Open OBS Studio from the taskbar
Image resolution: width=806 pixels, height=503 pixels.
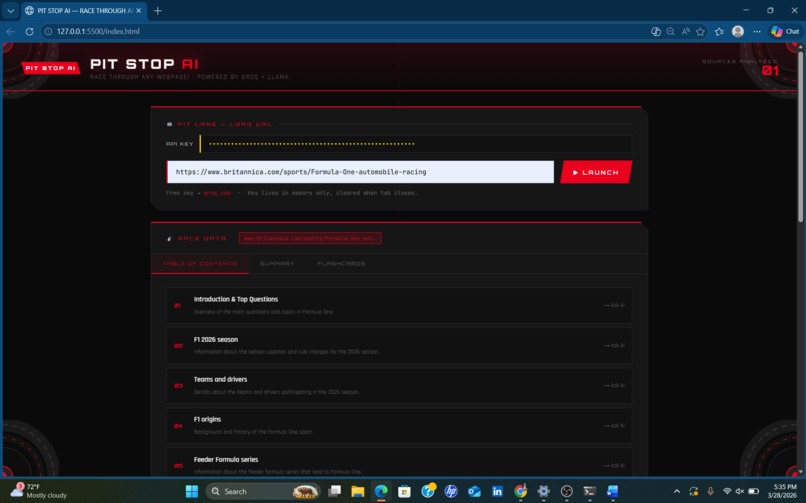tap(566, 491)
